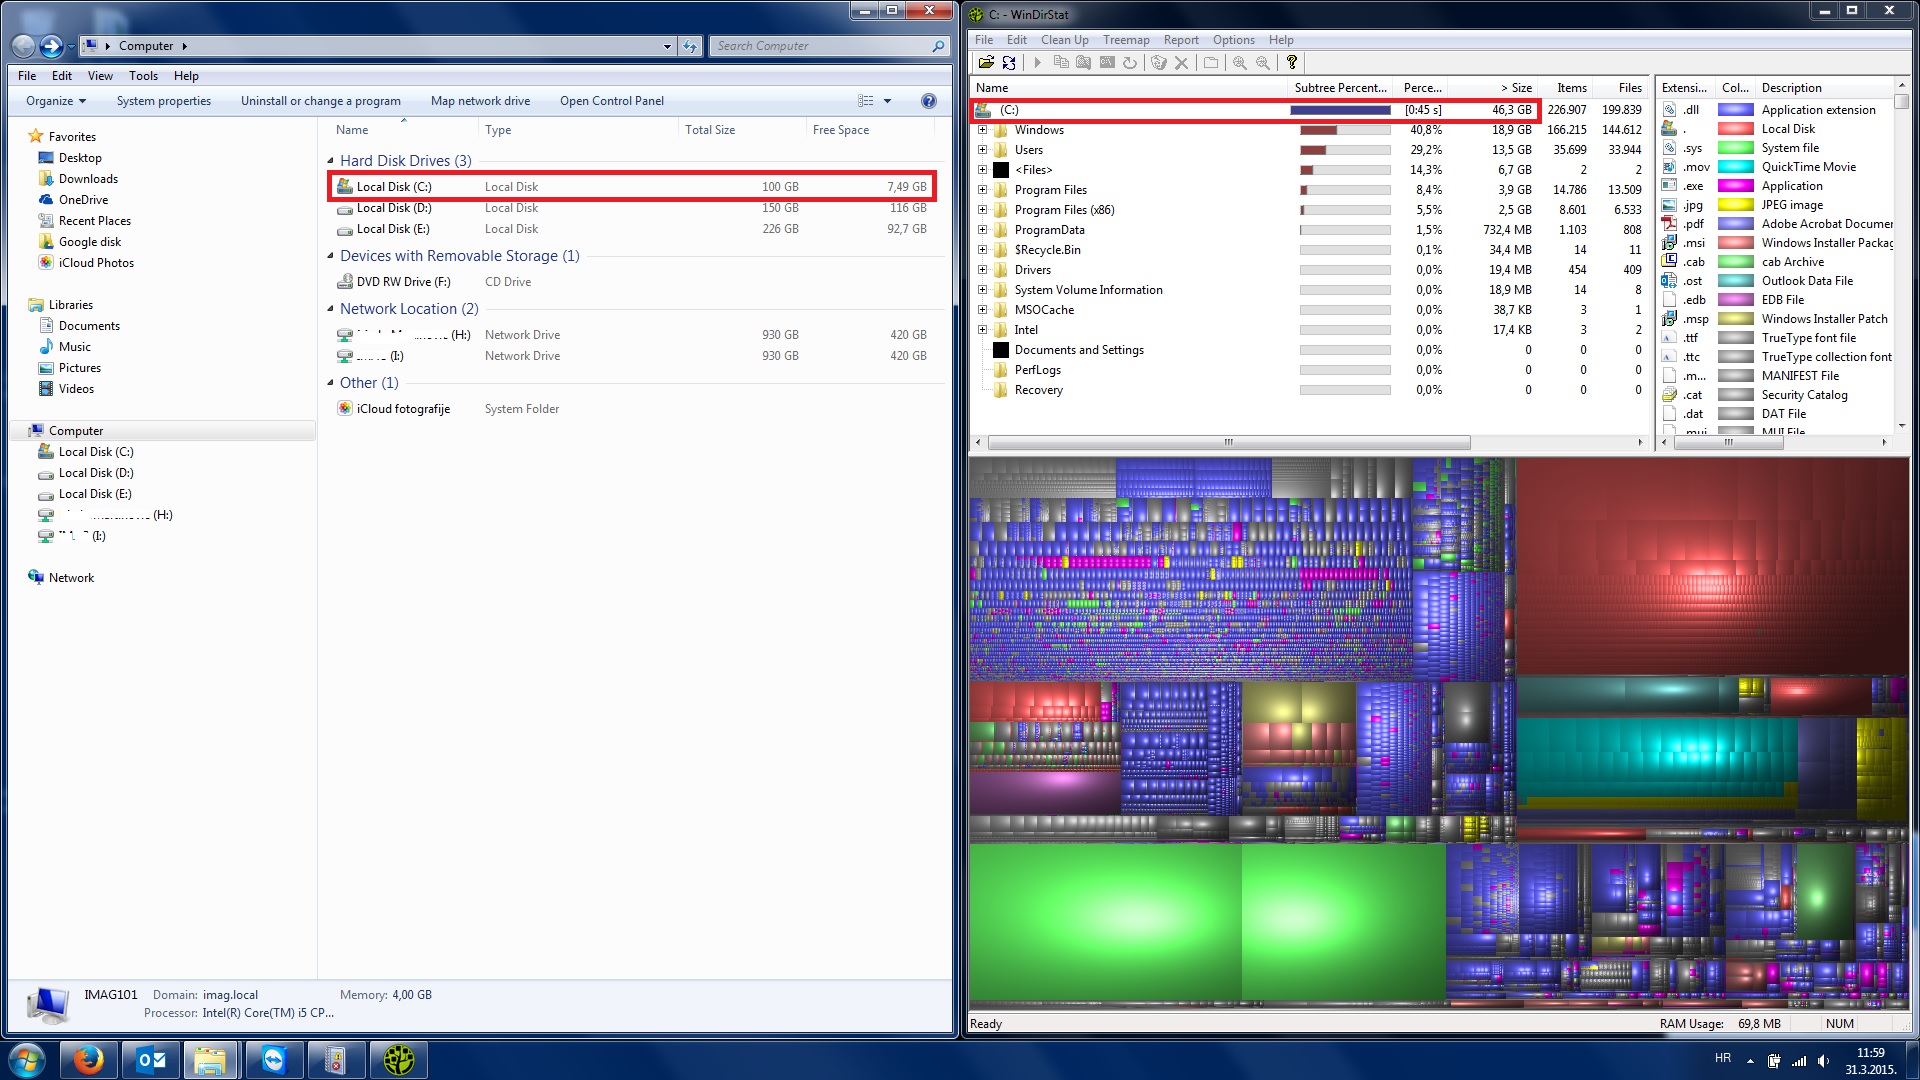The image size is (1920, 1080).
Task: Click Map network drive button
Action: pyautogui.click(x=480, y=101)
